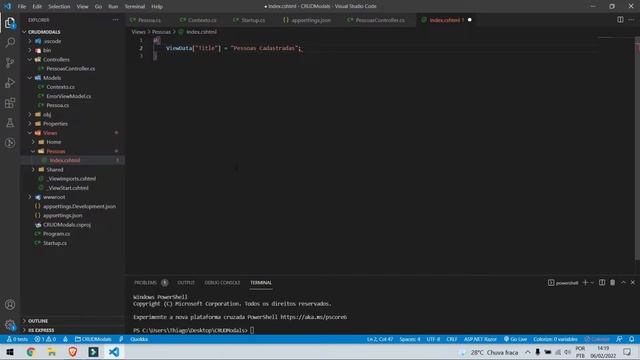Open the Run and Debug view
The width and height of the screenshot is (640, 360).
point(10,82)
